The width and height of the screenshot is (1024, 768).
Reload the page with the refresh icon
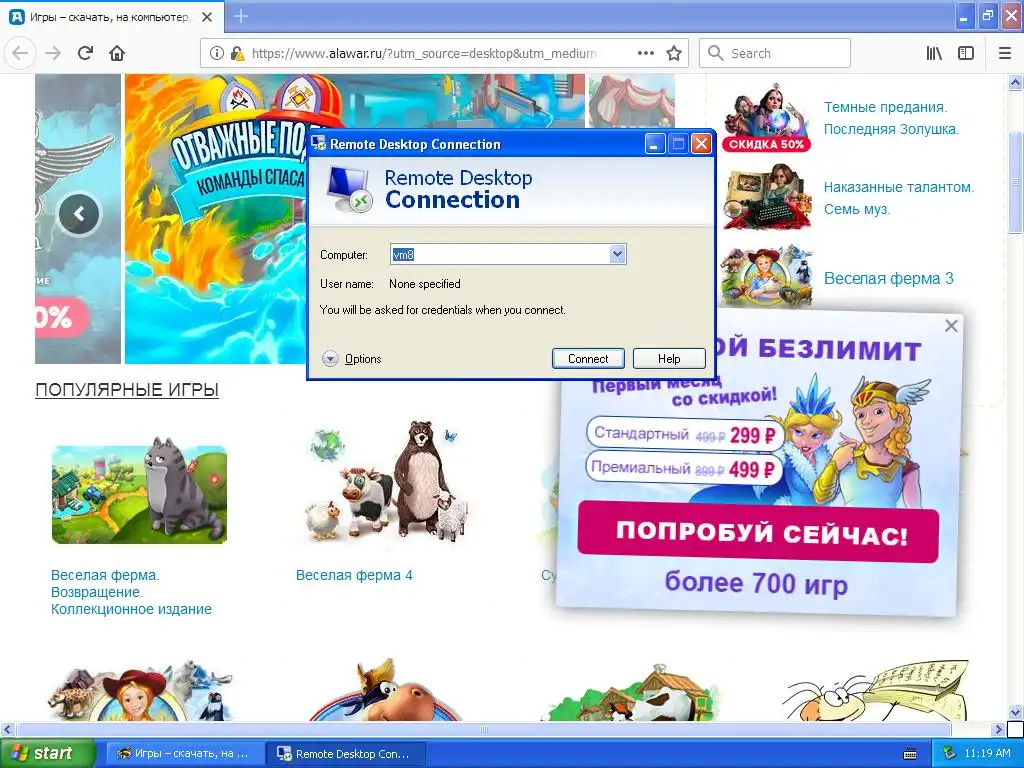tap(86, 53)
